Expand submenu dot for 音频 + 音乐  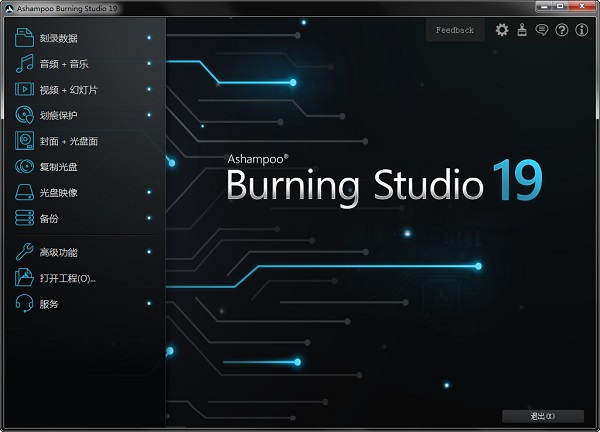pyautogui.click(x=149, y=63)
